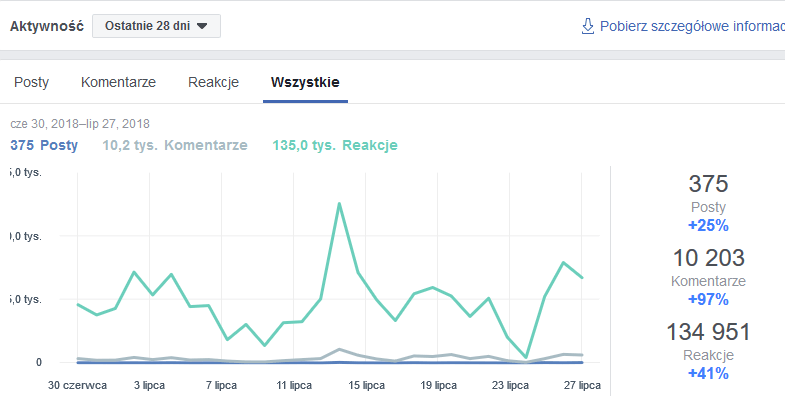Click the download icon beside Pobierz szczegółowe
The height and width of the screenshot is (413, 785).
pos(587,26)
